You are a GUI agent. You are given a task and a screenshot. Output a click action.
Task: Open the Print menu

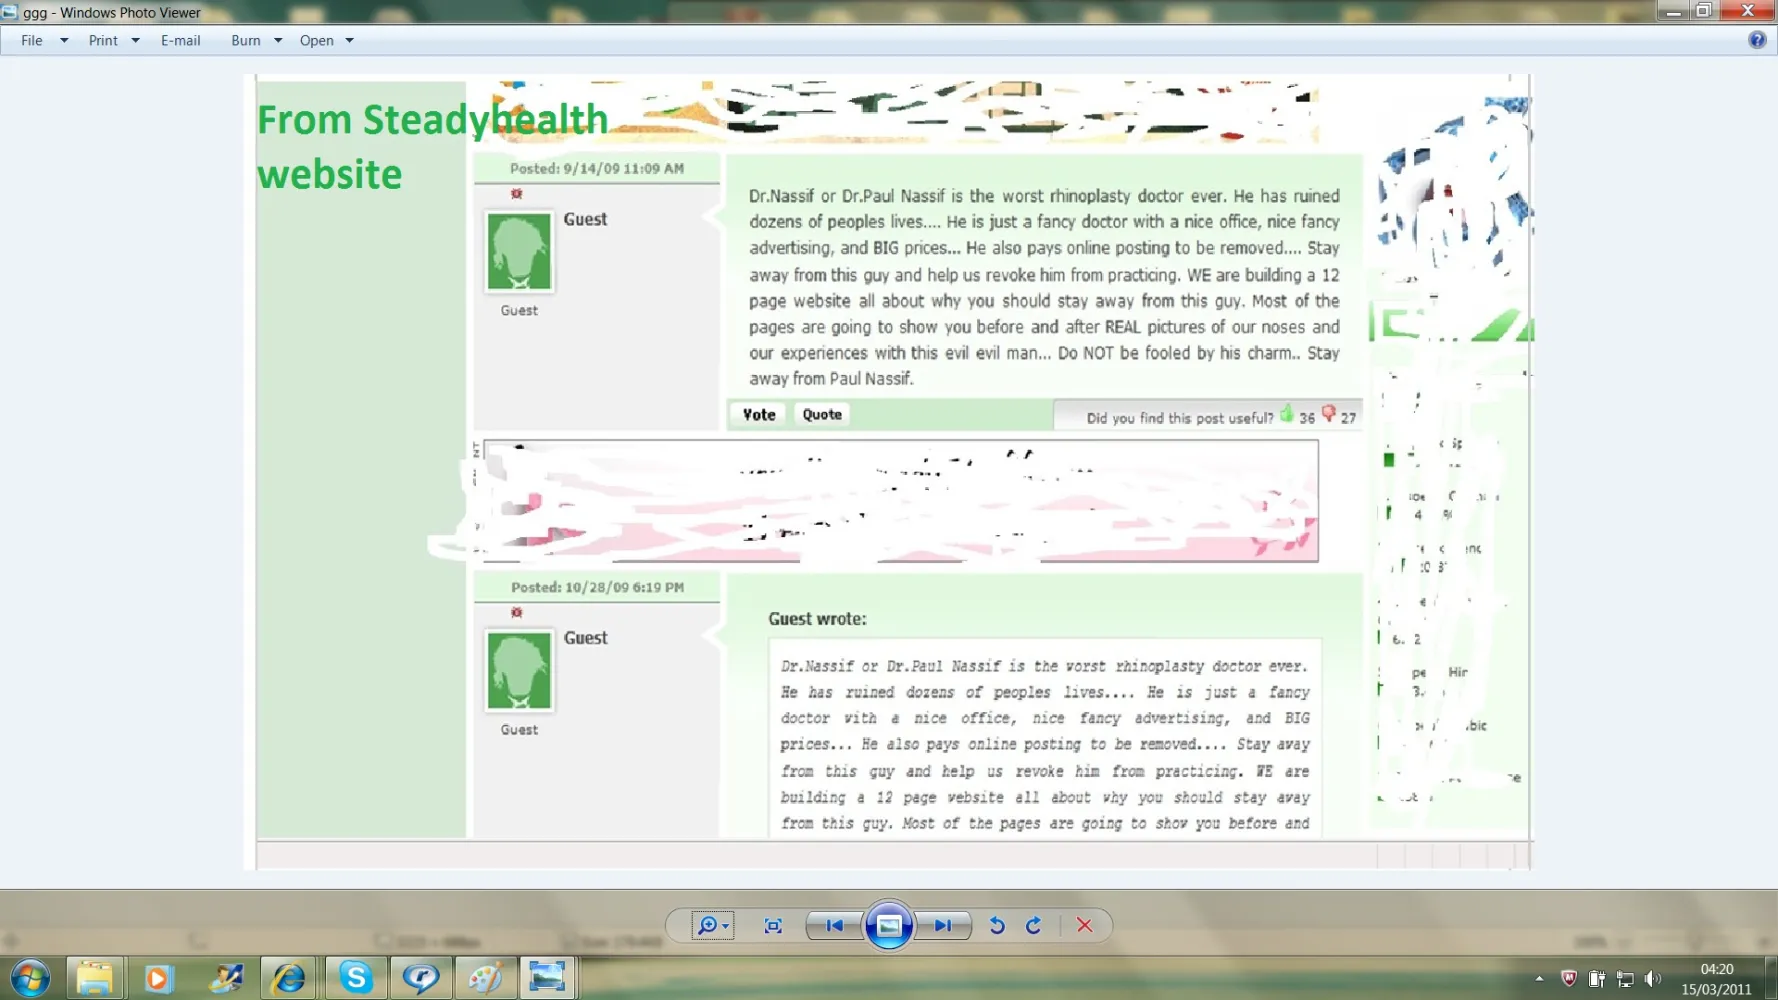tap(103, 41)
